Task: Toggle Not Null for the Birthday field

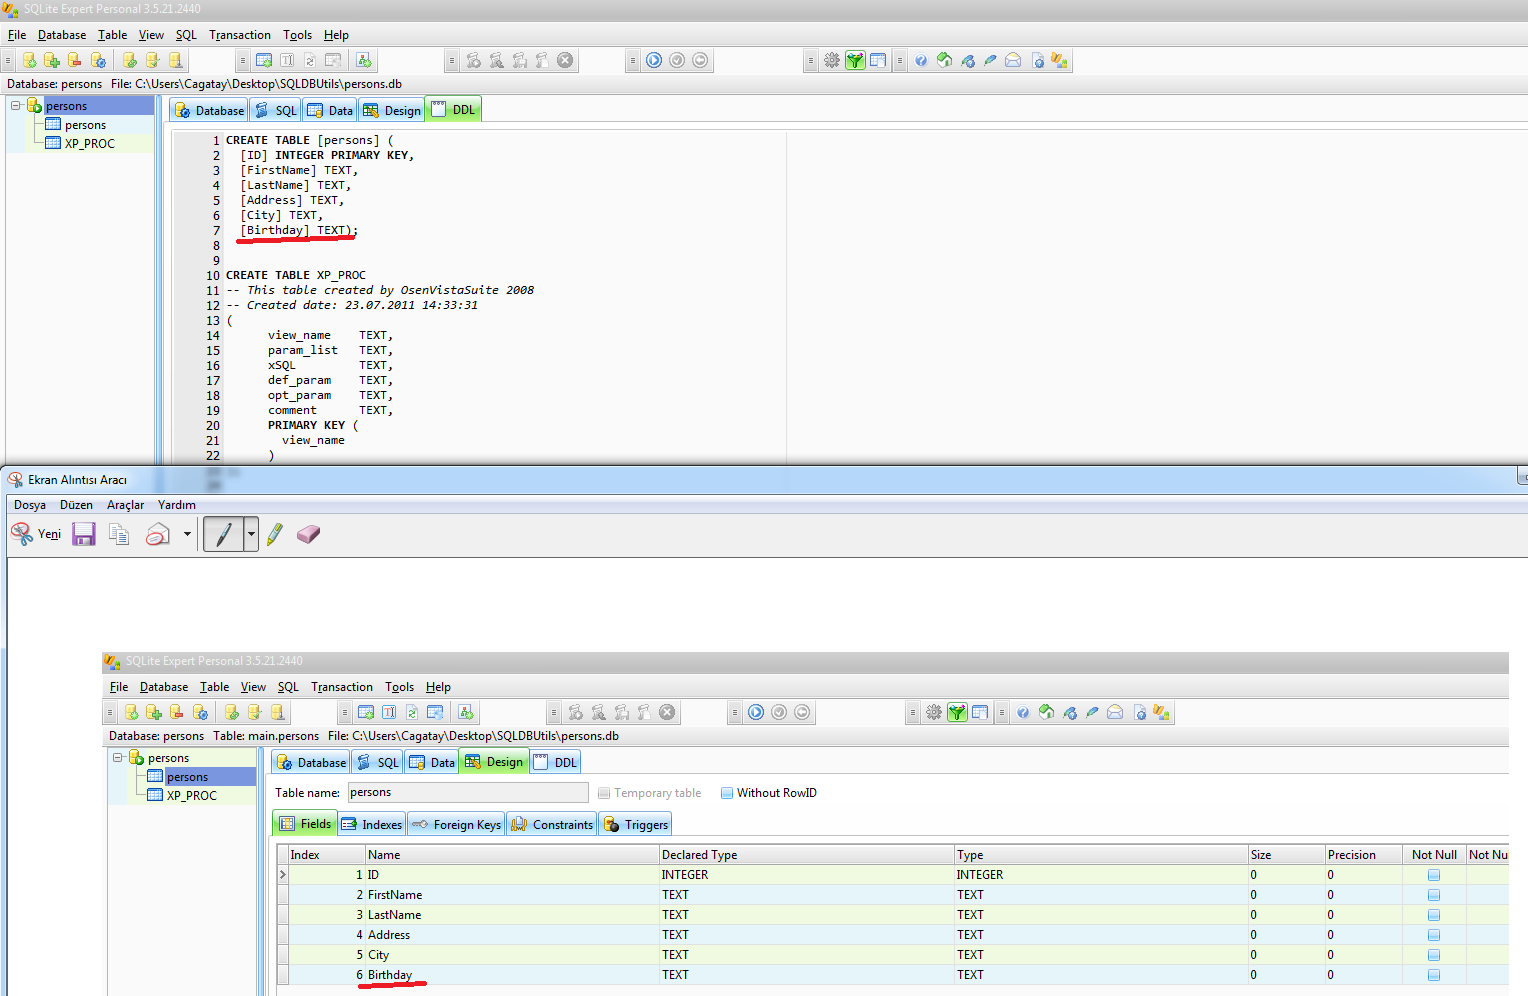Action: tap(1434, 974)
